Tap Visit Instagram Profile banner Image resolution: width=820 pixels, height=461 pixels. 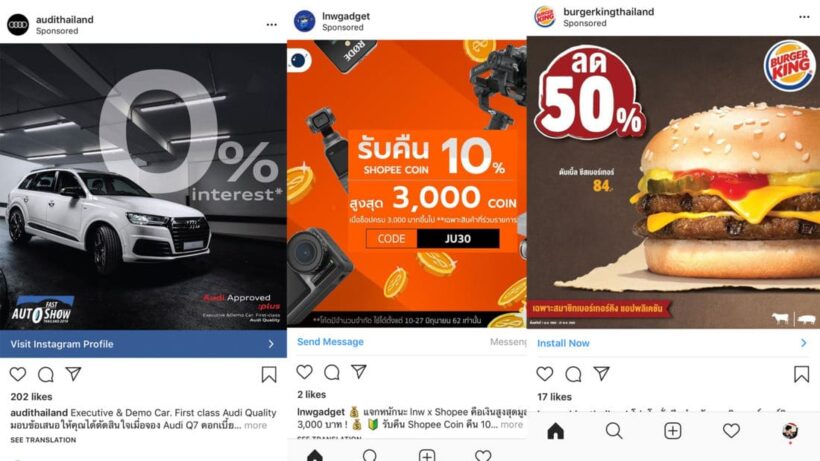pyautogui.click(x=143, y=344)
